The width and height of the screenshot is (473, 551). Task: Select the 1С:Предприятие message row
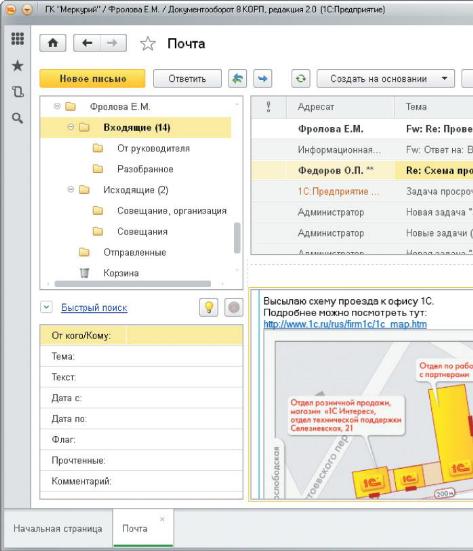(362, 192)
